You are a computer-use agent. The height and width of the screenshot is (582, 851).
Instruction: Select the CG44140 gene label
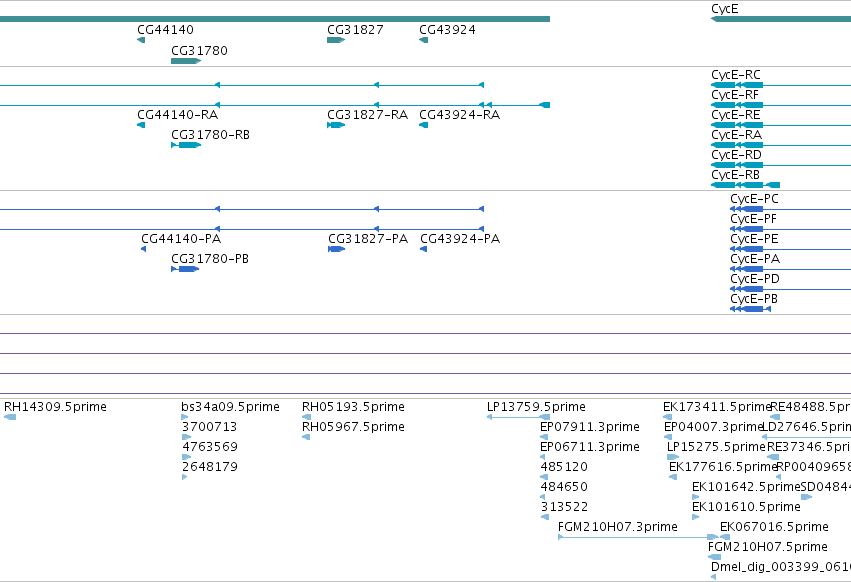(x=165, y=30)
